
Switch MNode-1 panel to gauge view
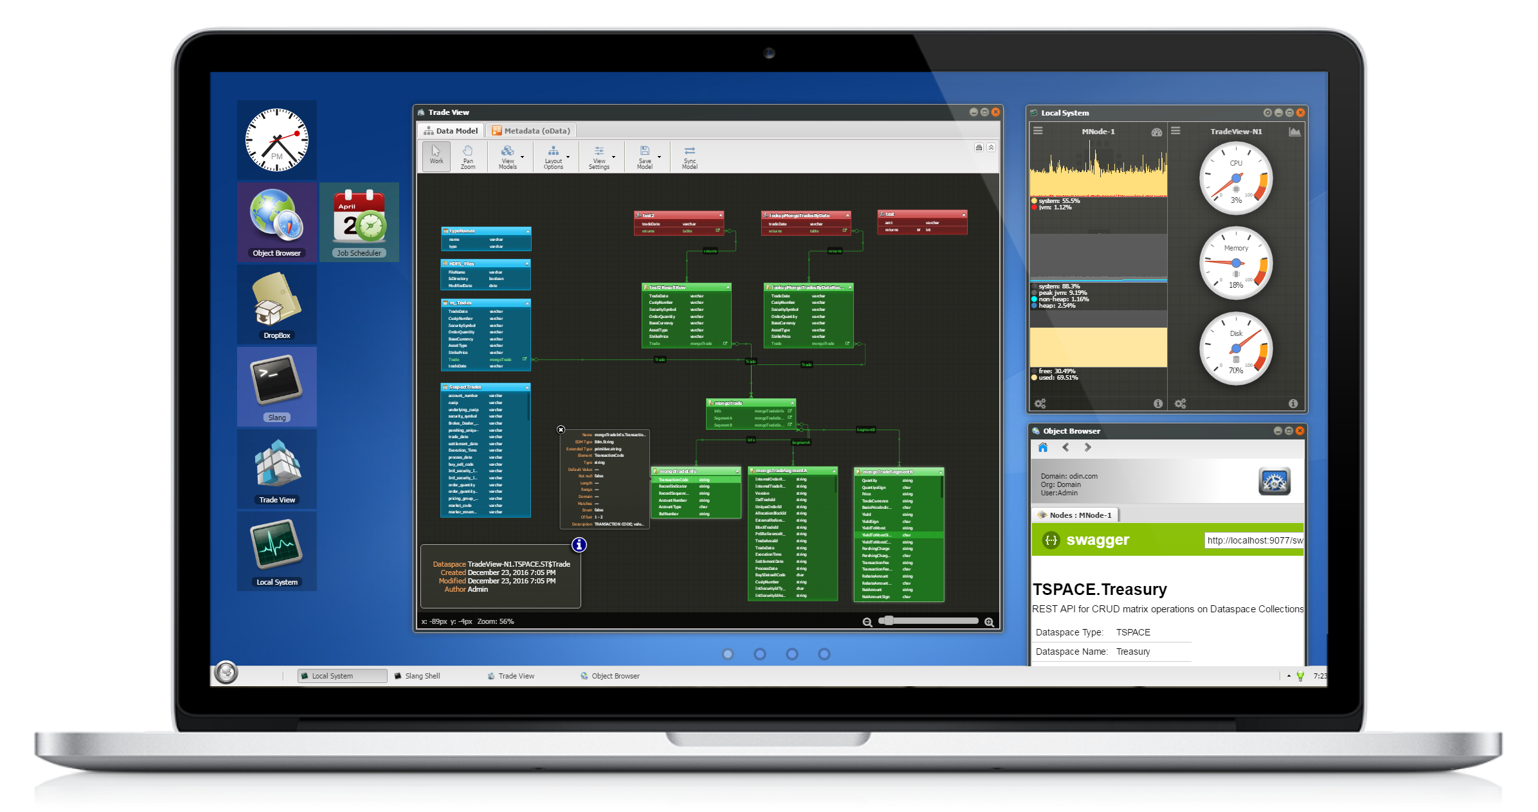click(x=1157, y=131)
